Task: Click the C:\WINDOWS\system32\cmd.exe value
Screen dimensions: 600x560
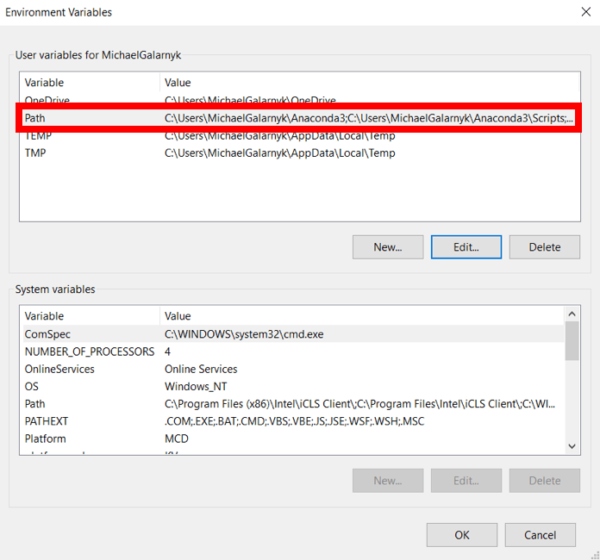Action: coord(244,334)
